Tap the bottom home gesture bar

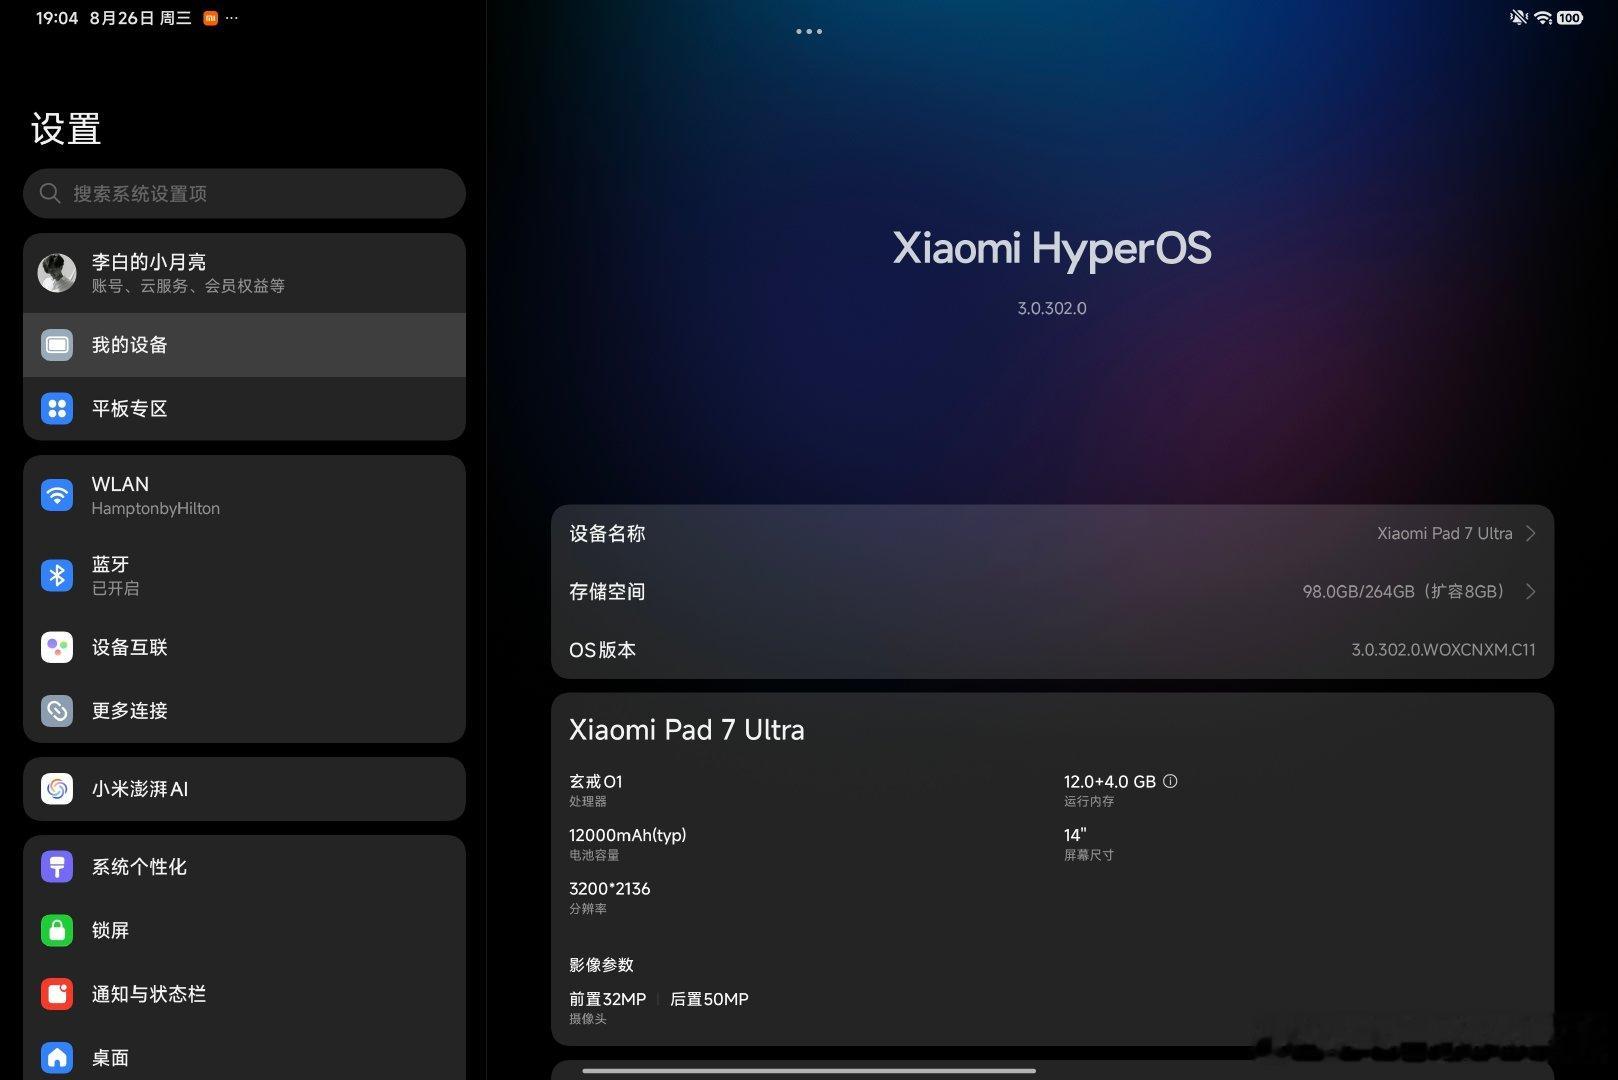(x=809, y=1070)
